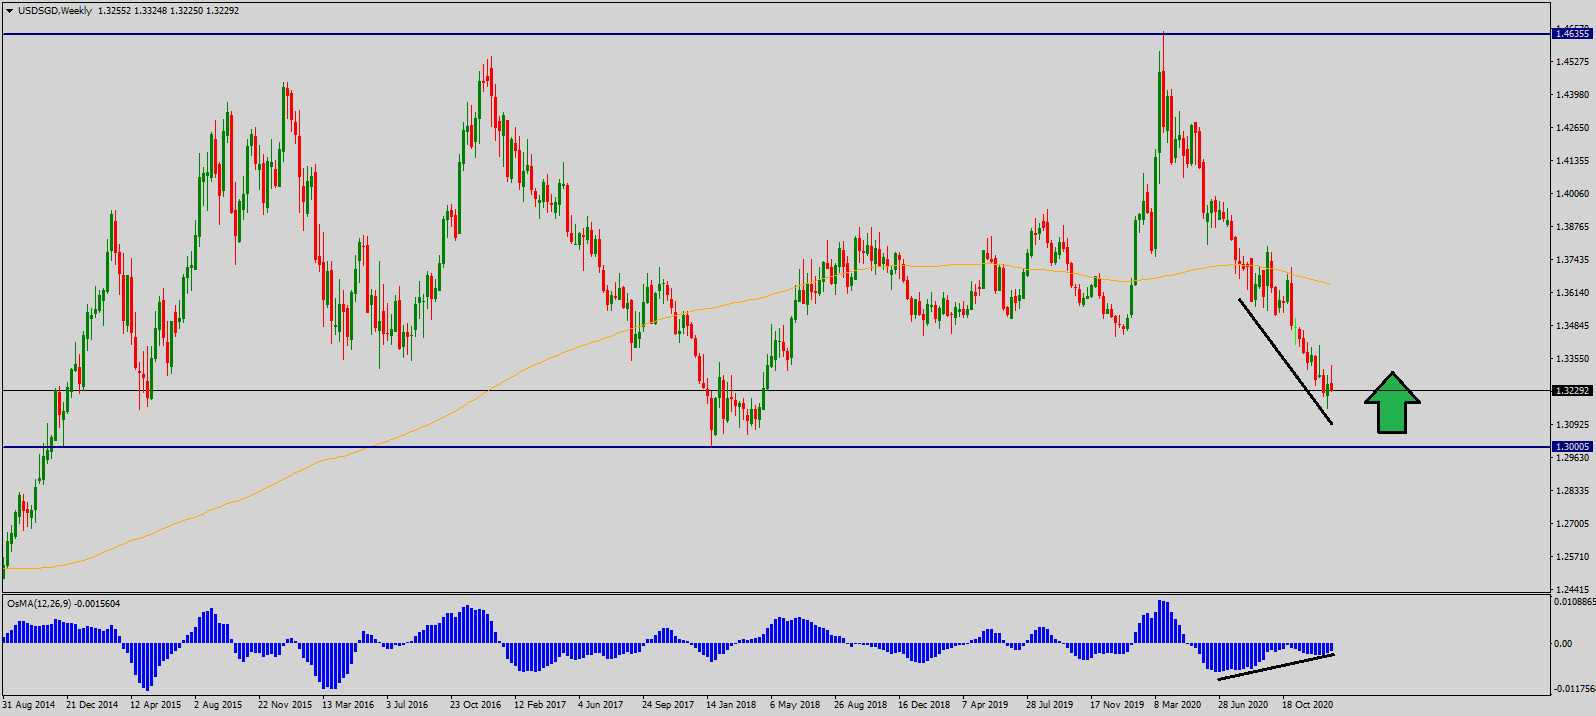Click the 8 Mar 2020 date label
Image resolution: width=1596 pixels, height=716 pixels.
point(1177,705)
